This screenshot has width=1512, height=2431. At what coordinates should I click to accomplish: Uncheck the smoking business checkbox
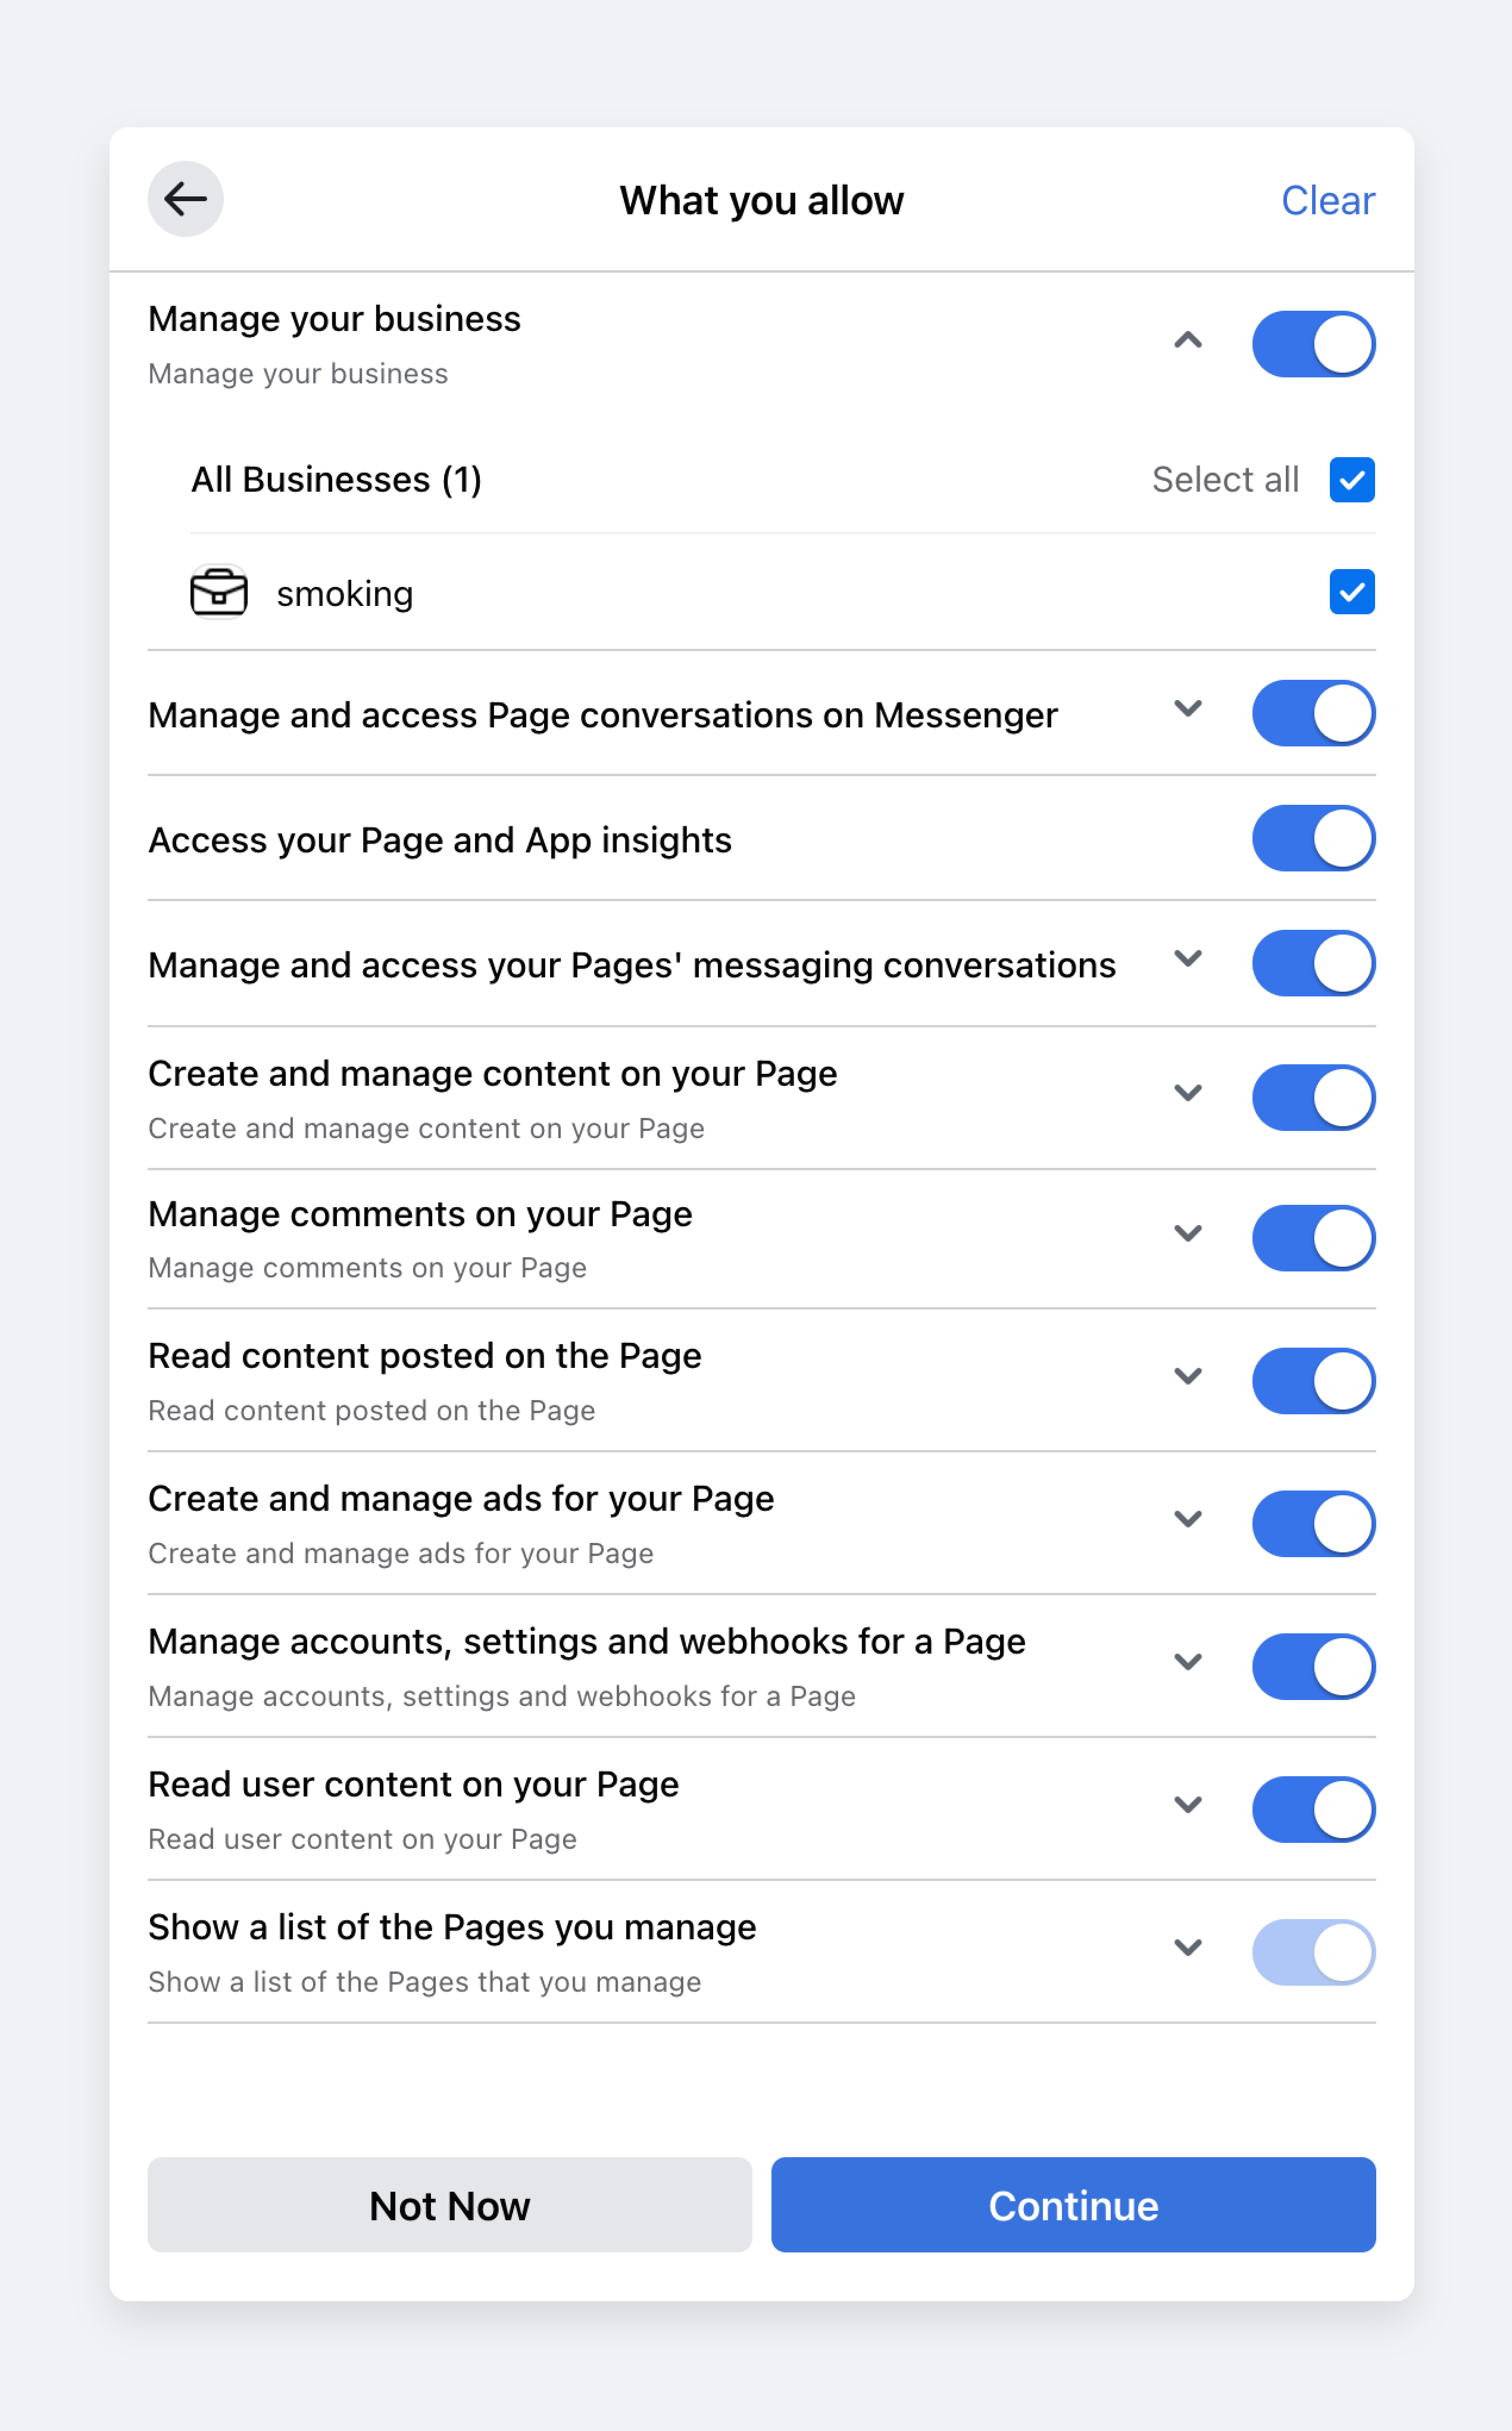1351,592
